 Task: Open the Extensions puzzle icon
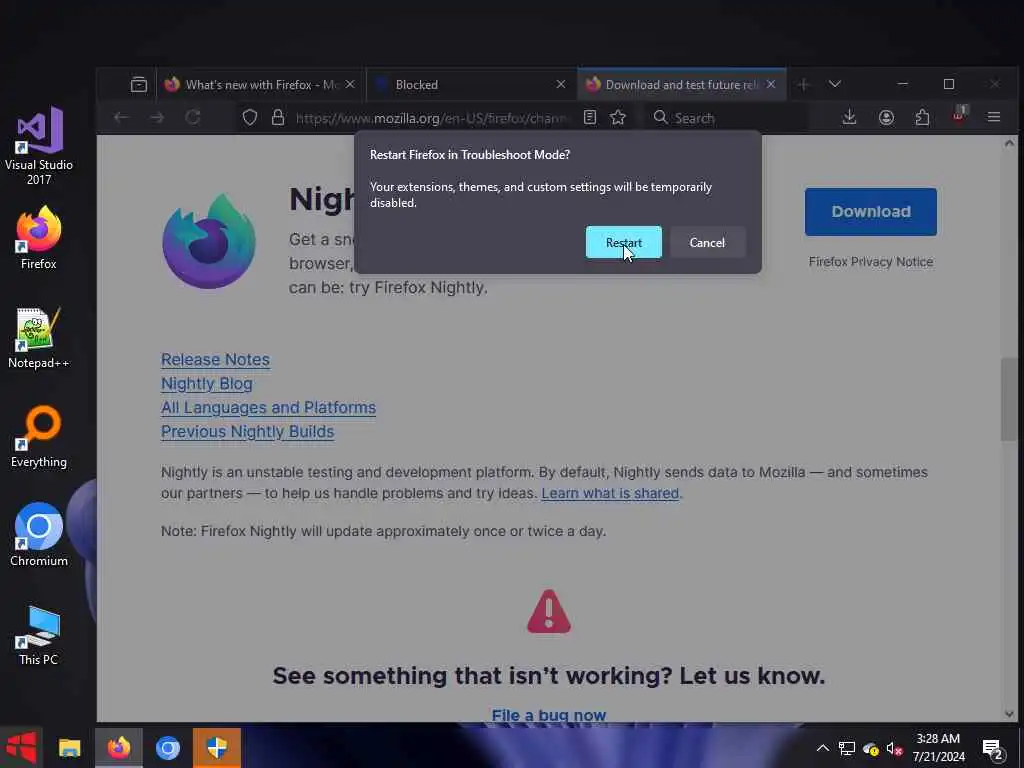click(922, 118)
